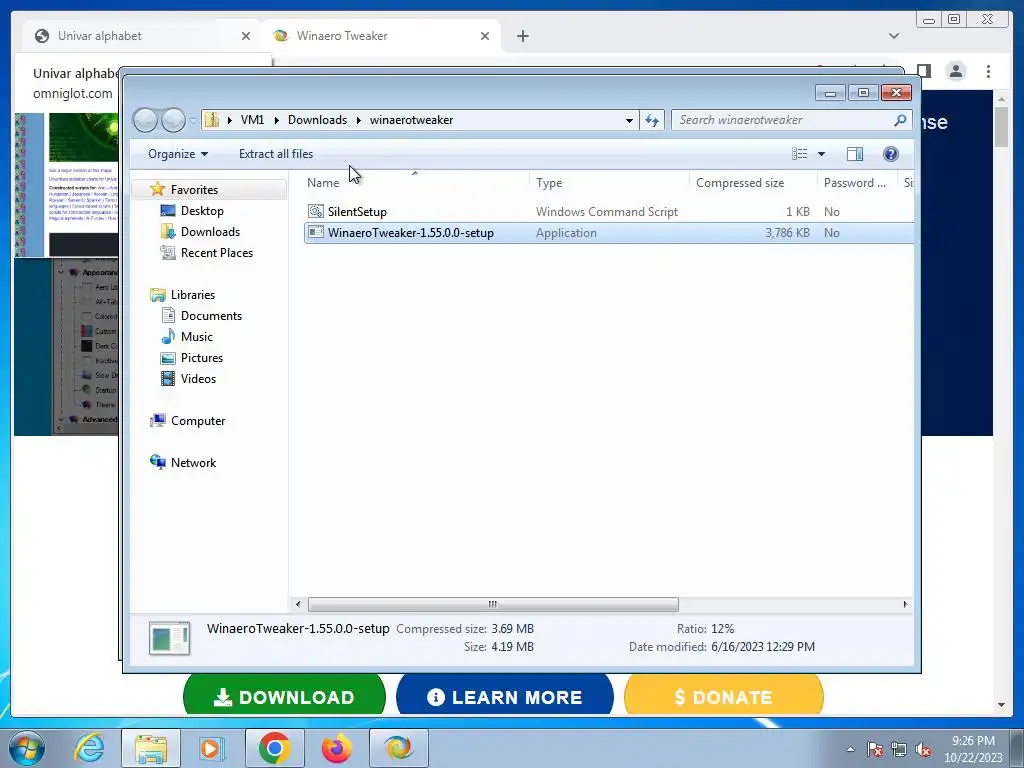Open a new Chrome tab

coord(522,36)
